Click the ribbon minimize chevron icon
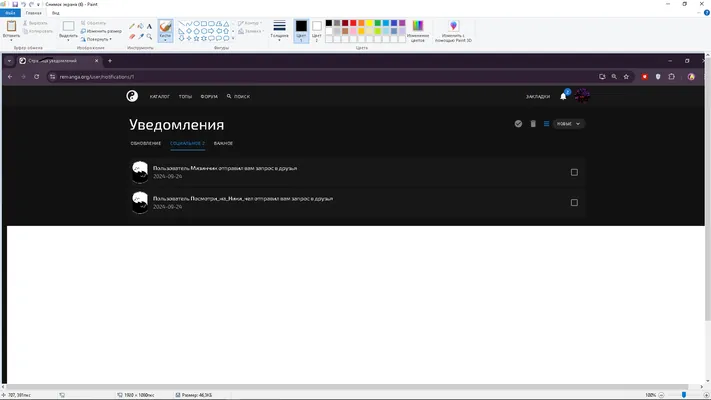The height and width of the screenshot is (400, 711). [699, 13]
